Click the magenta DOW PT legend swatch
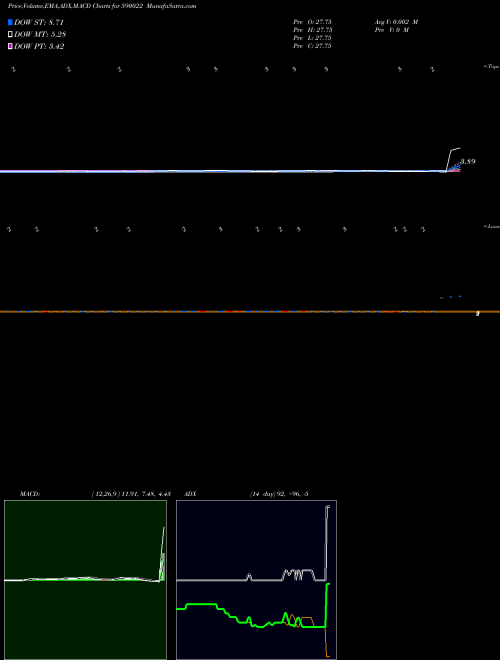The height and width of the screenshot is (660, 500). point(10,46)
